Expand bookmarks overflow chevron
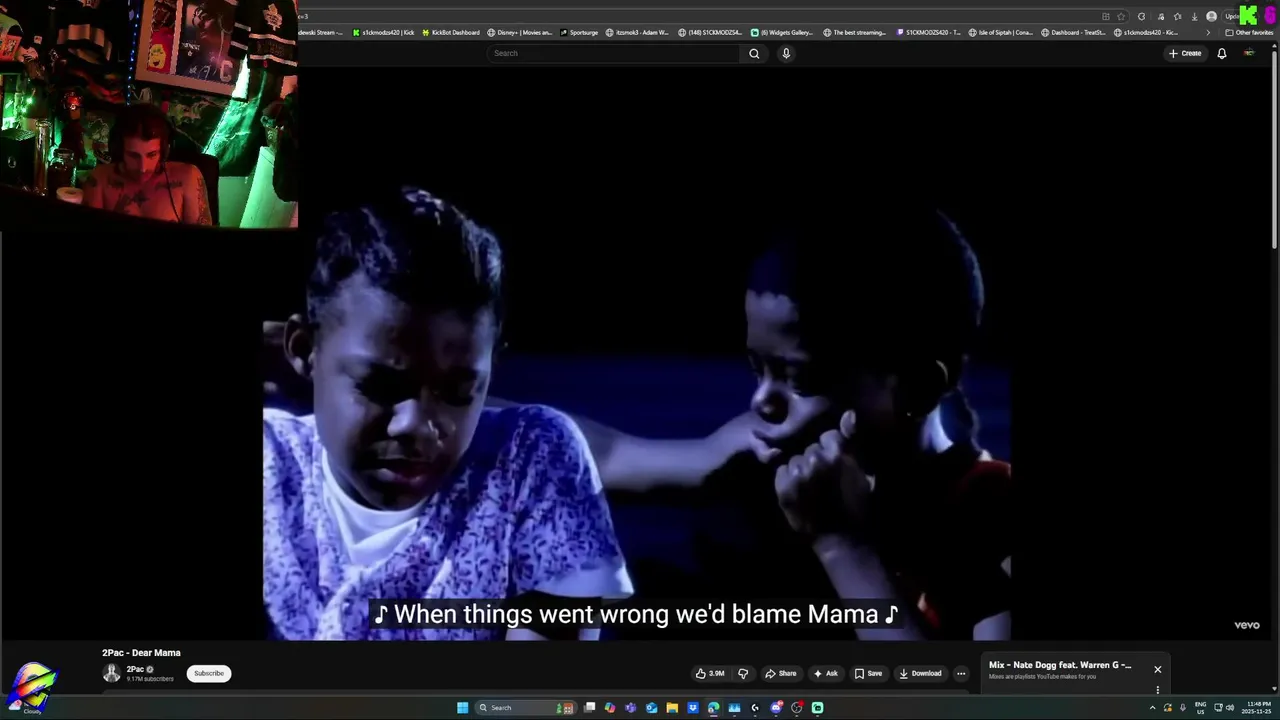1280x720 pixels. [1208, 32]
